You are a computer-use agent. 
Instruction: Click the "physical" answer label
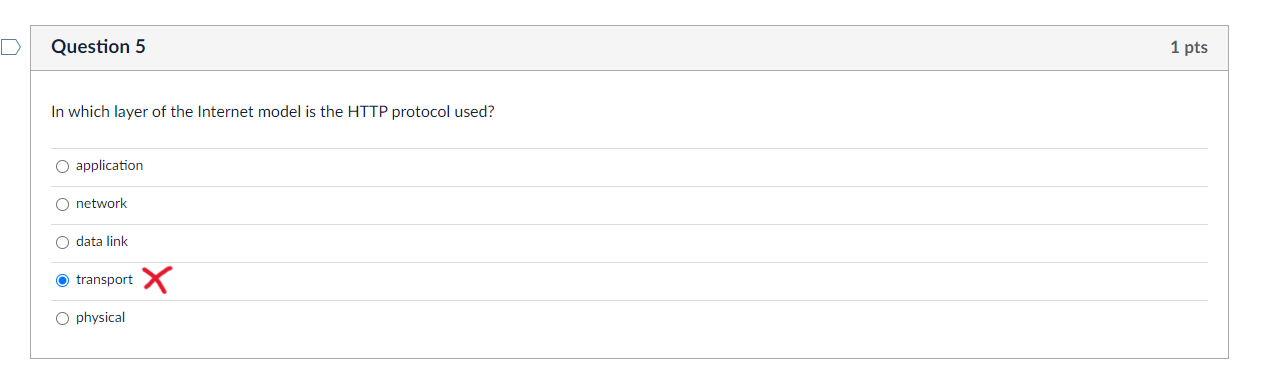(x=100, y=318)
